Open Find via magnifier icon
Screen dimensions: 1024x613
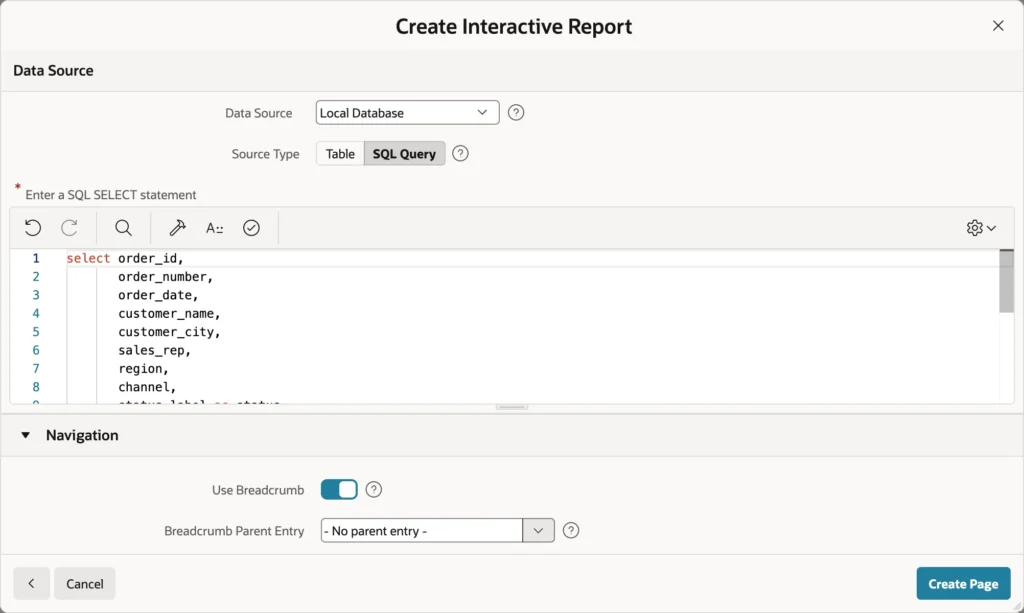[123, 228]
